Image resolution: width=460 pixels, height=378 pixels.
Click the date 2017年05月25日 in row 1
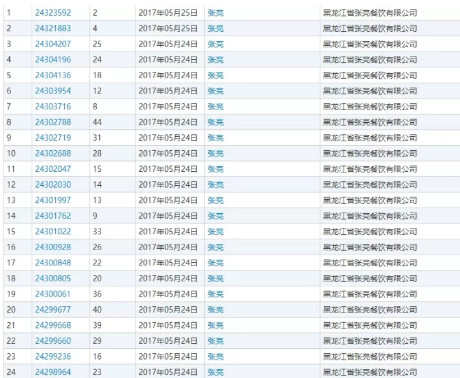[168, 13]
